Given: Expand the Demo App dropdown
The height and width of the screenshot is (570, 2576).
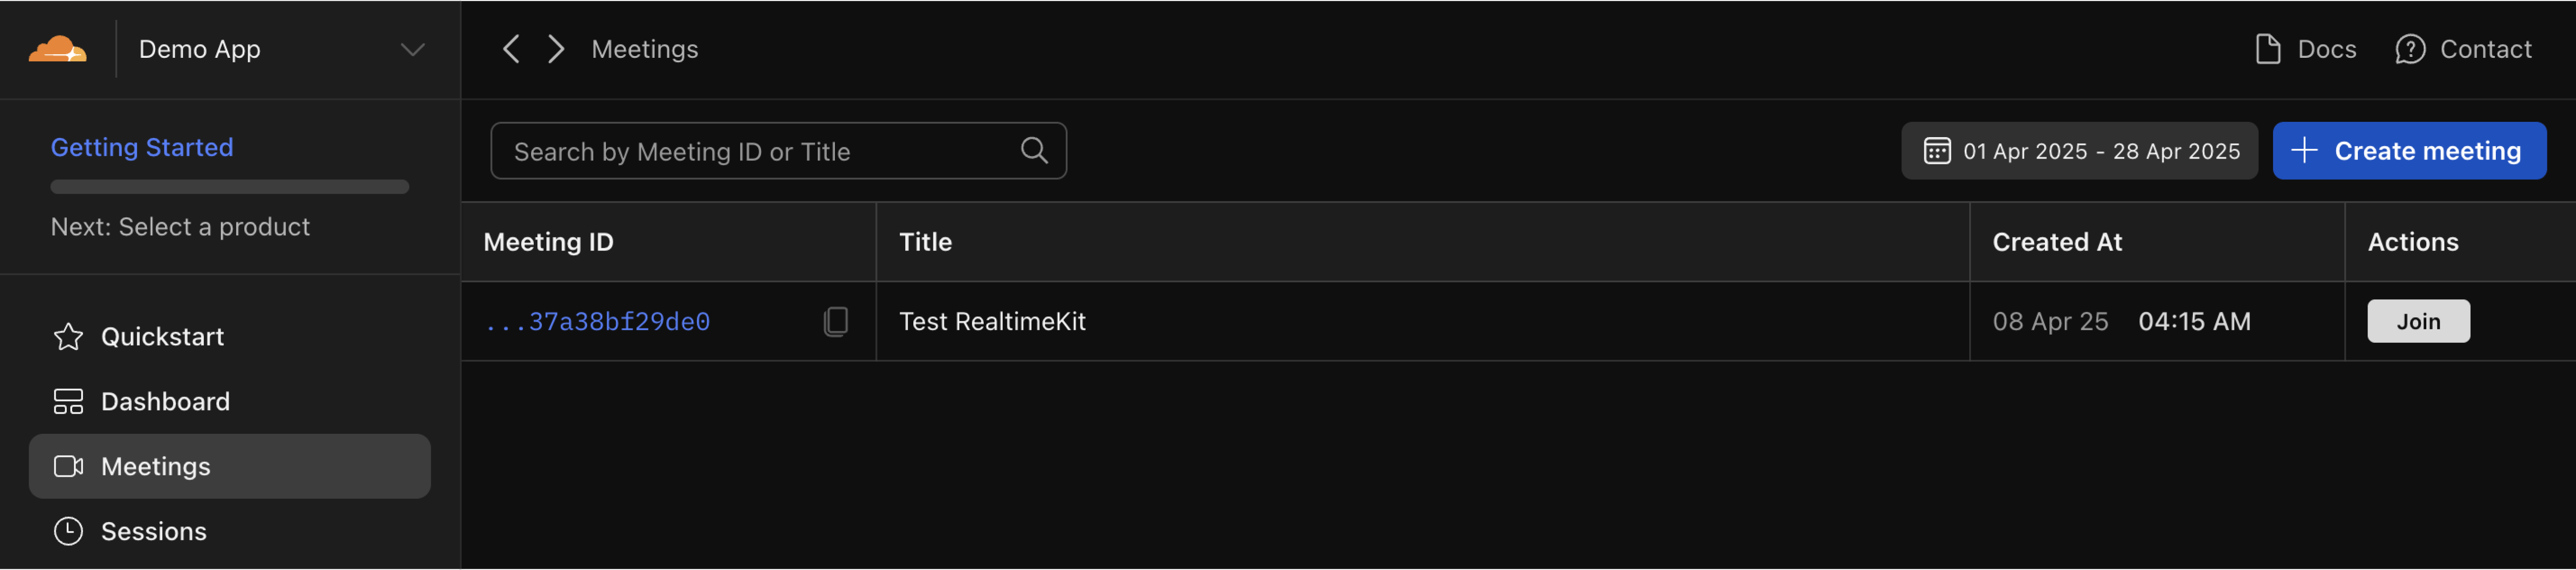Looking at the screenshot, I should click(412, 49).
